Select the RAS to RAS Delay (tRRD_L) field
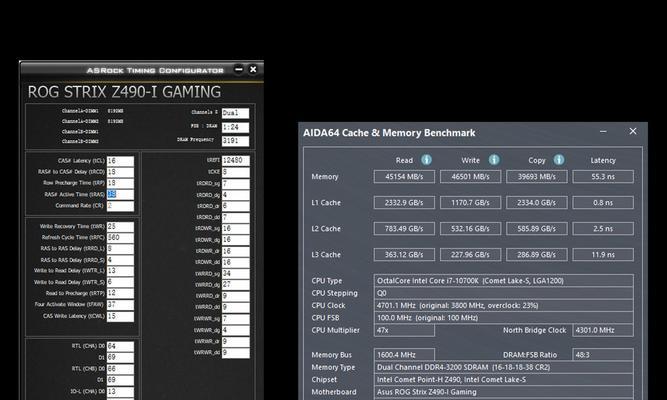Screen dimensions: 667x400 [120, 249]
